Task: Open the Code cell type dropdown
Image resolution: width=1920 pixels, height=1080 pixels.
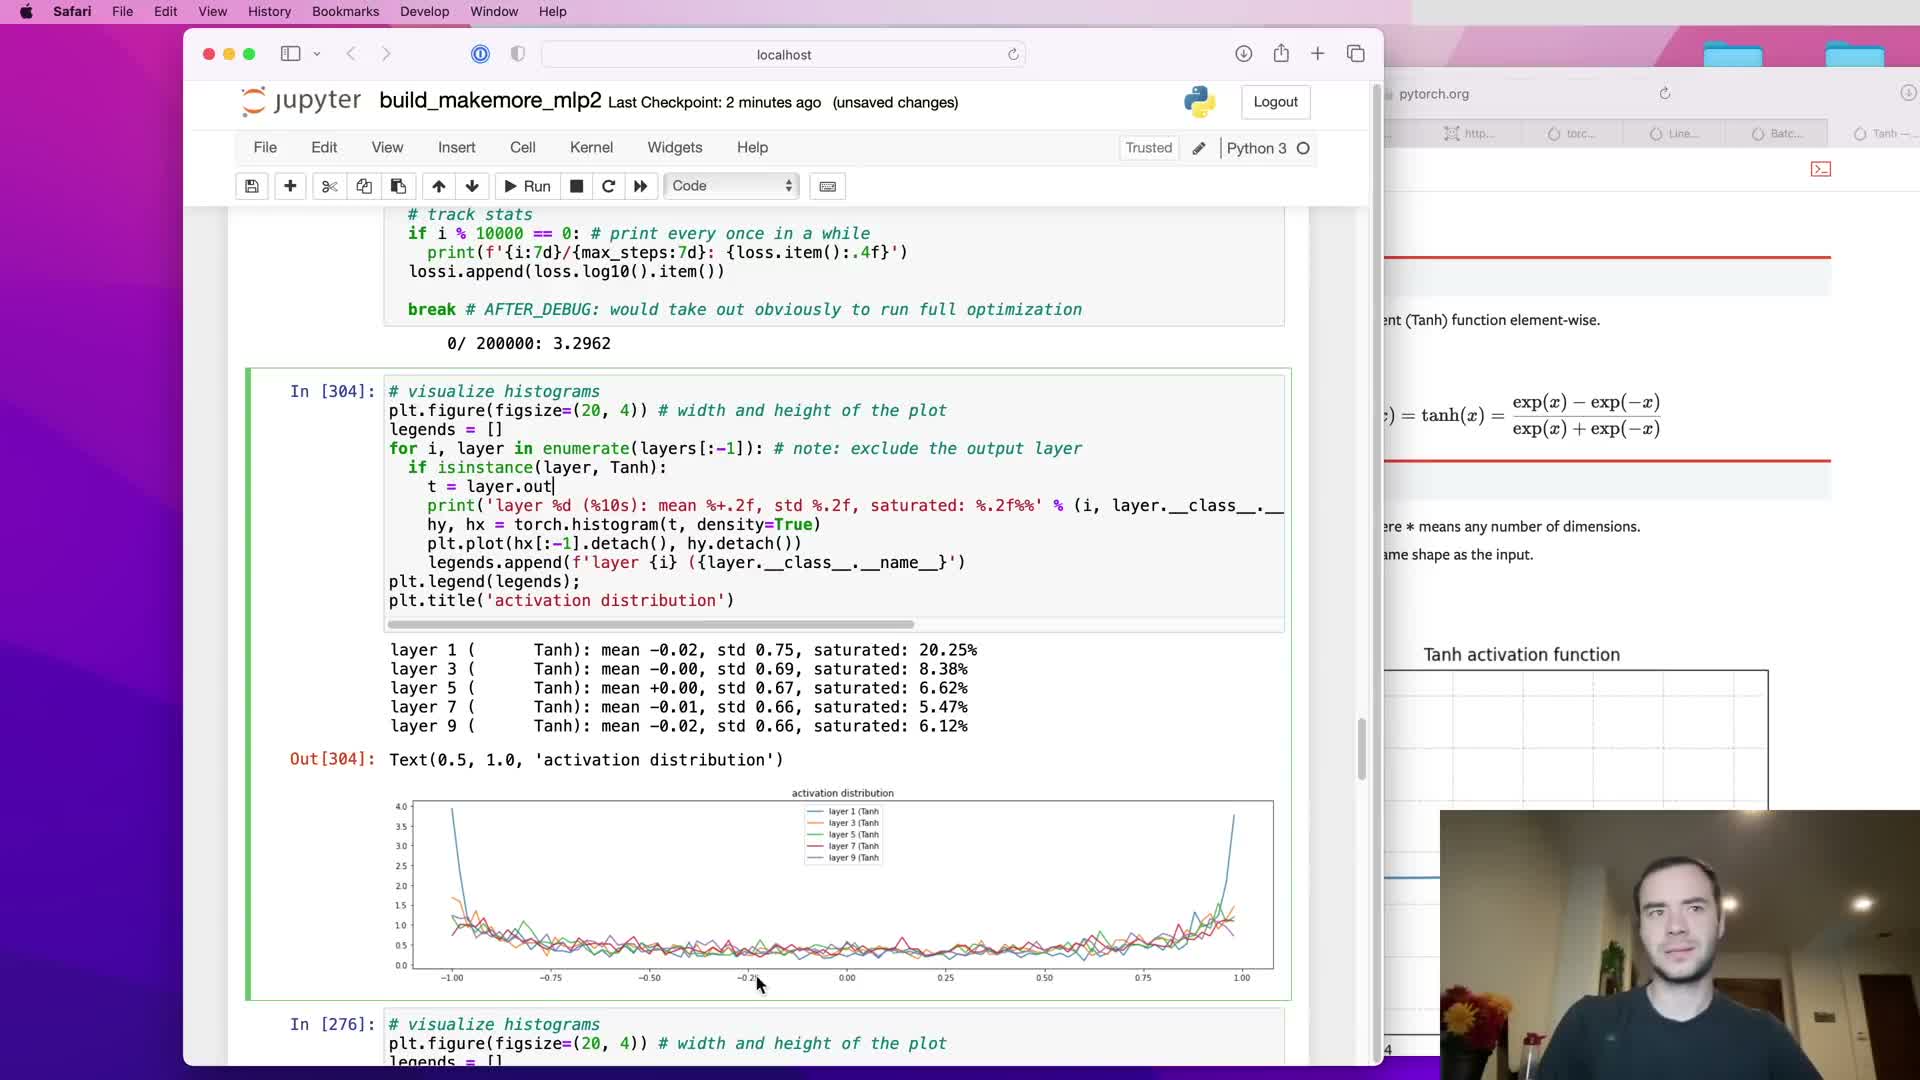Action: coord(732,186)
